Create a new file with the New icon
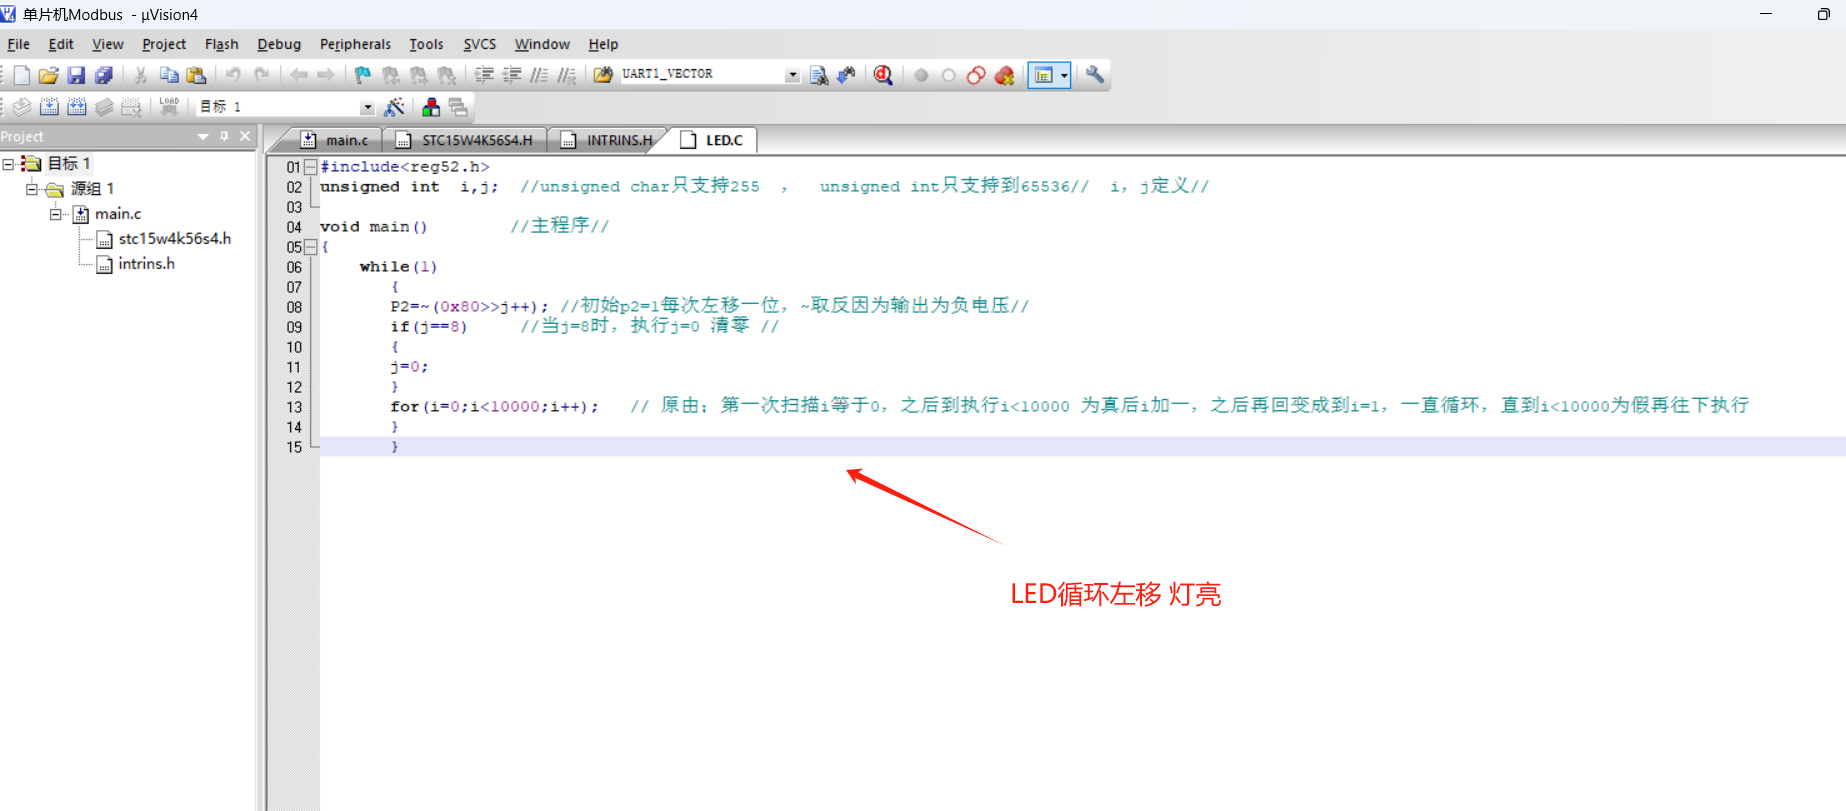Screen dimensions: 1846x811 tap(21, 75)
